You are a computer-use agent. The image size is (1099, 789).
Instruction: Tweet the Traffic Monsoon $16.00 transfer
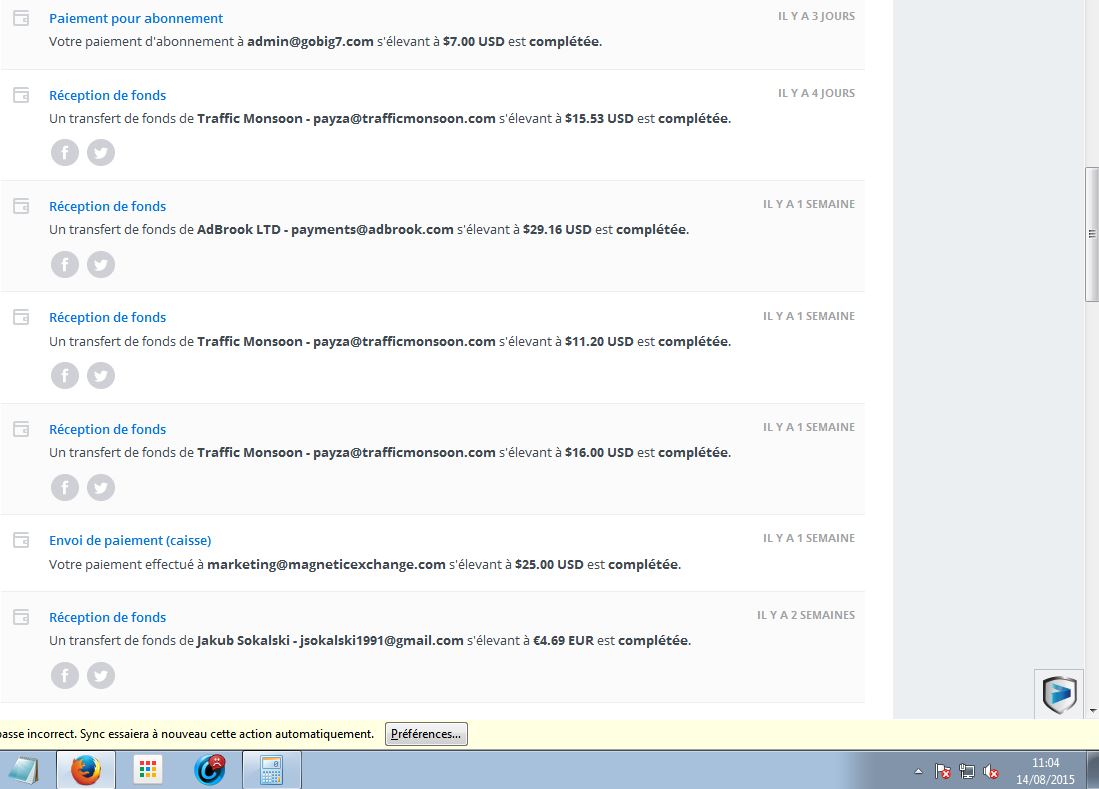click(101, 487)
